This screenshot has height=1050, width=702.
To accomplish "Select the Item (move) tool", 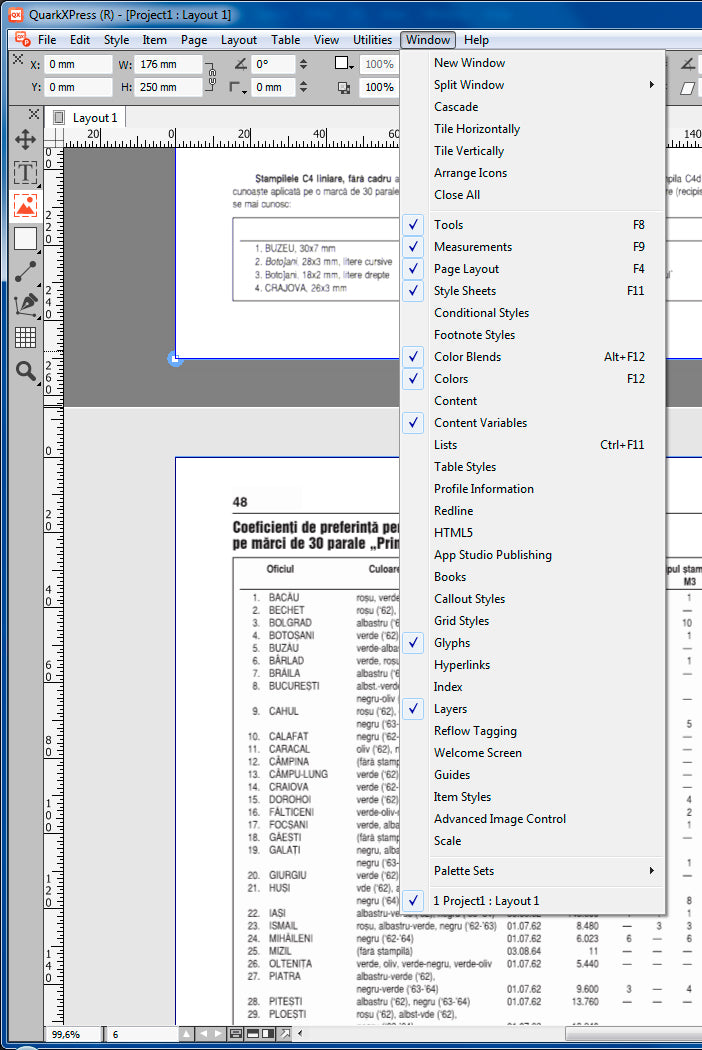I will click(25, 140).
